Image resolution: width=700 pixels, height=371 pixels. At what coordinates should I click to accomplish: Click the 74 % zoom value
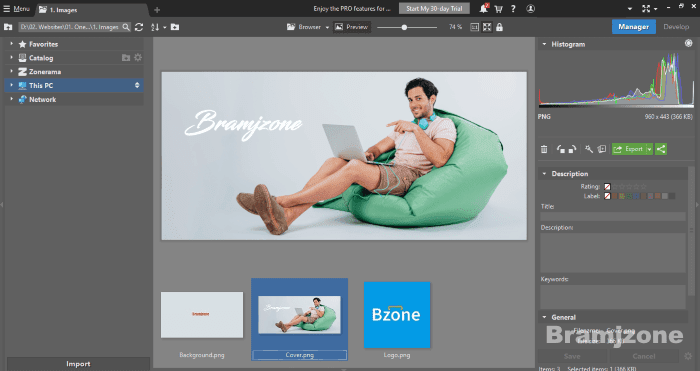[x=455, y=27]
